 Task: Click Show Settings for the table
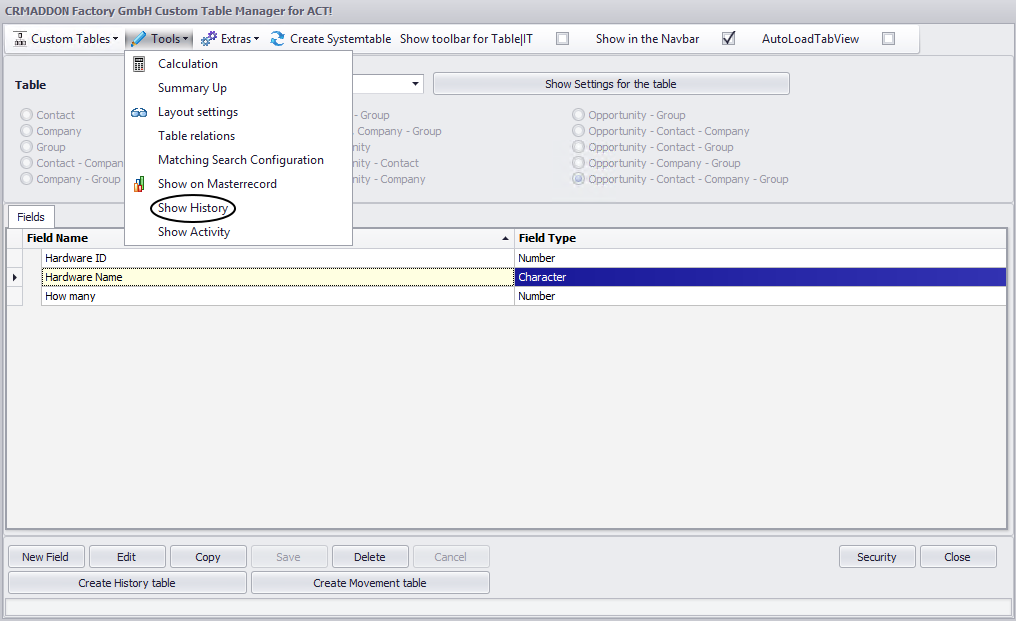[610, 83]
